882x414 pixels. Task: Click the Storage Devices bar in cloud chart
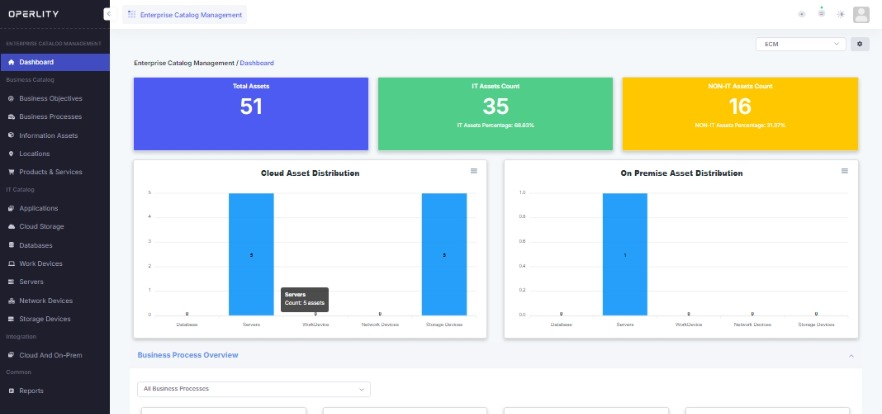tap(444, 254)
